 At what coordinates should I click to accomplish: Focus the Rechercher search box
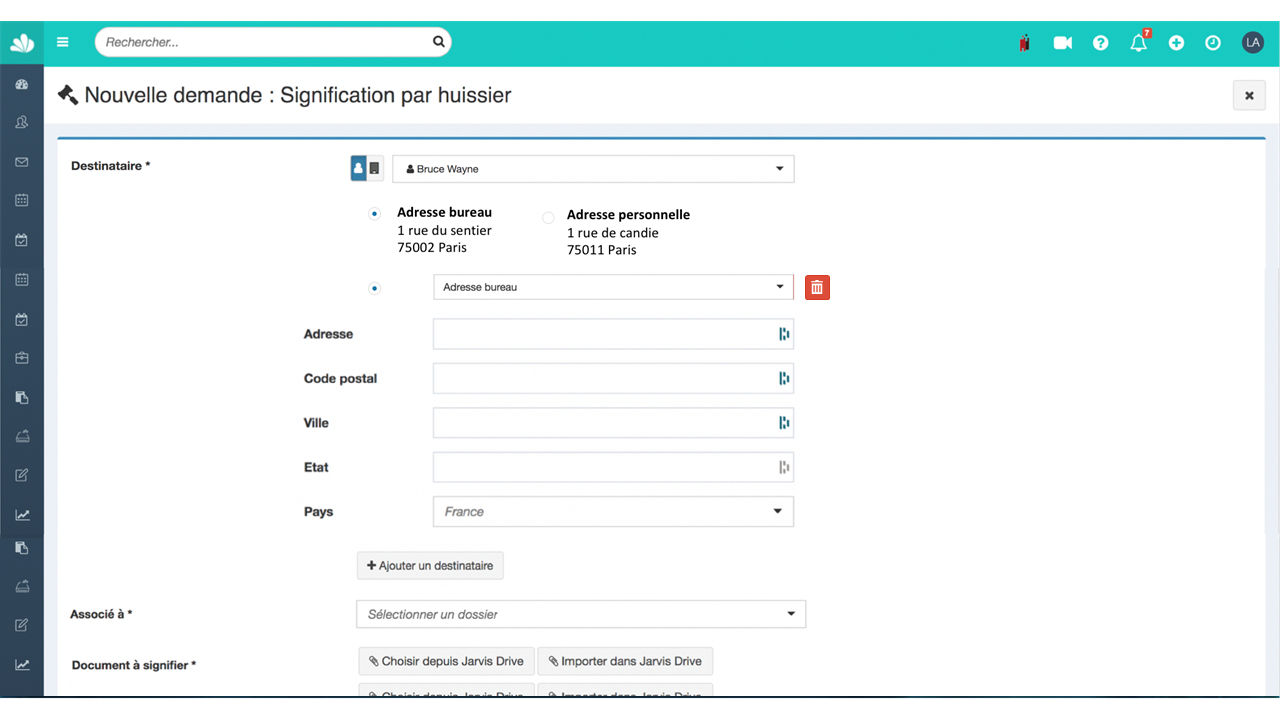(x=272, y=42)
